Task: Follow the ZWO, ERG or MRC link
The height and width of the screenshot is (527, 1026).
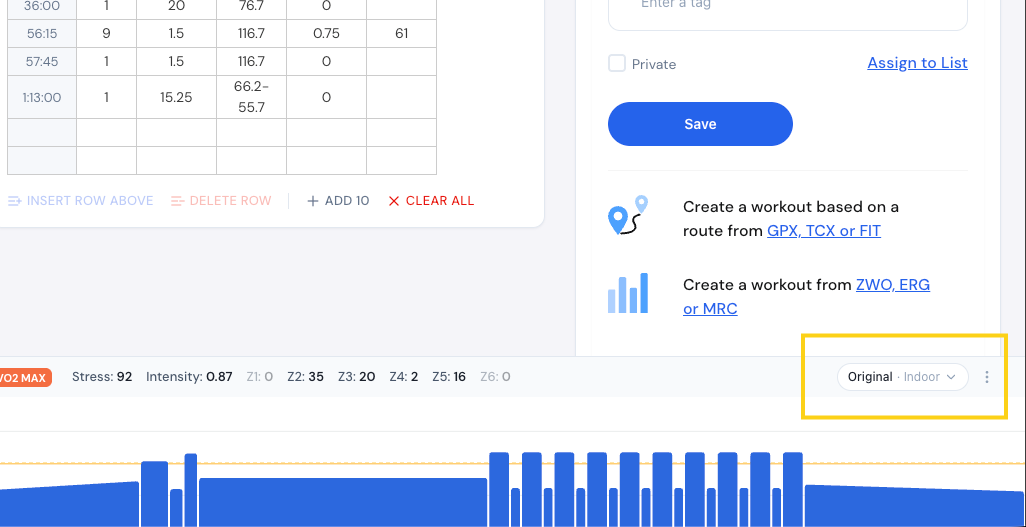Action: tap(892, 285)
